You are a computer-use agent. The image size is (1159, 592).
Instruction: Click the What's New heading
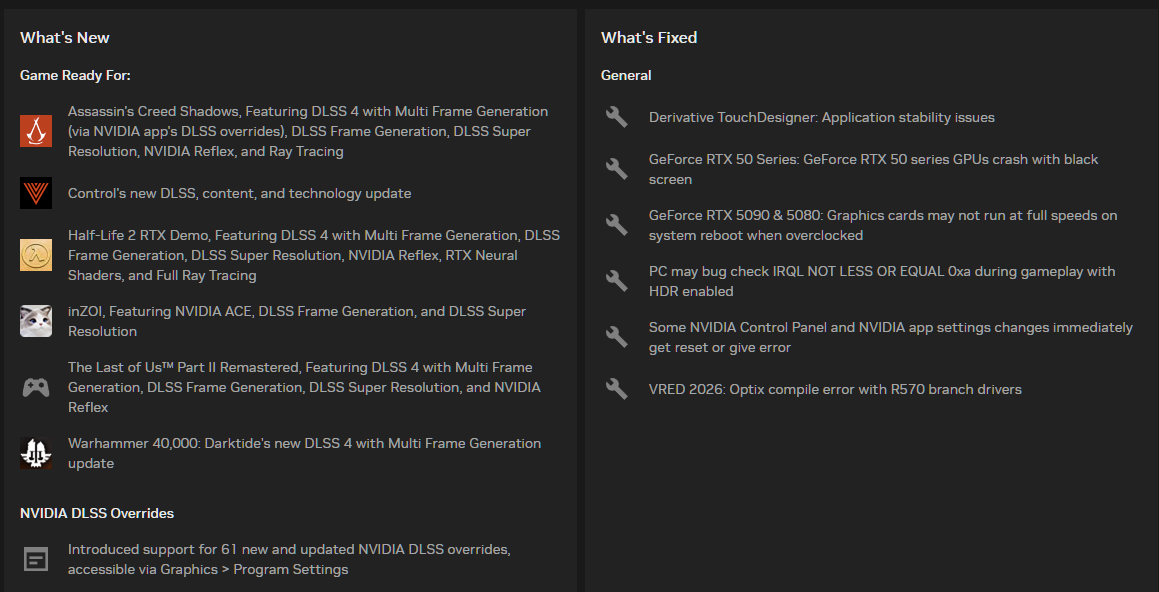[x=65, y=38]
